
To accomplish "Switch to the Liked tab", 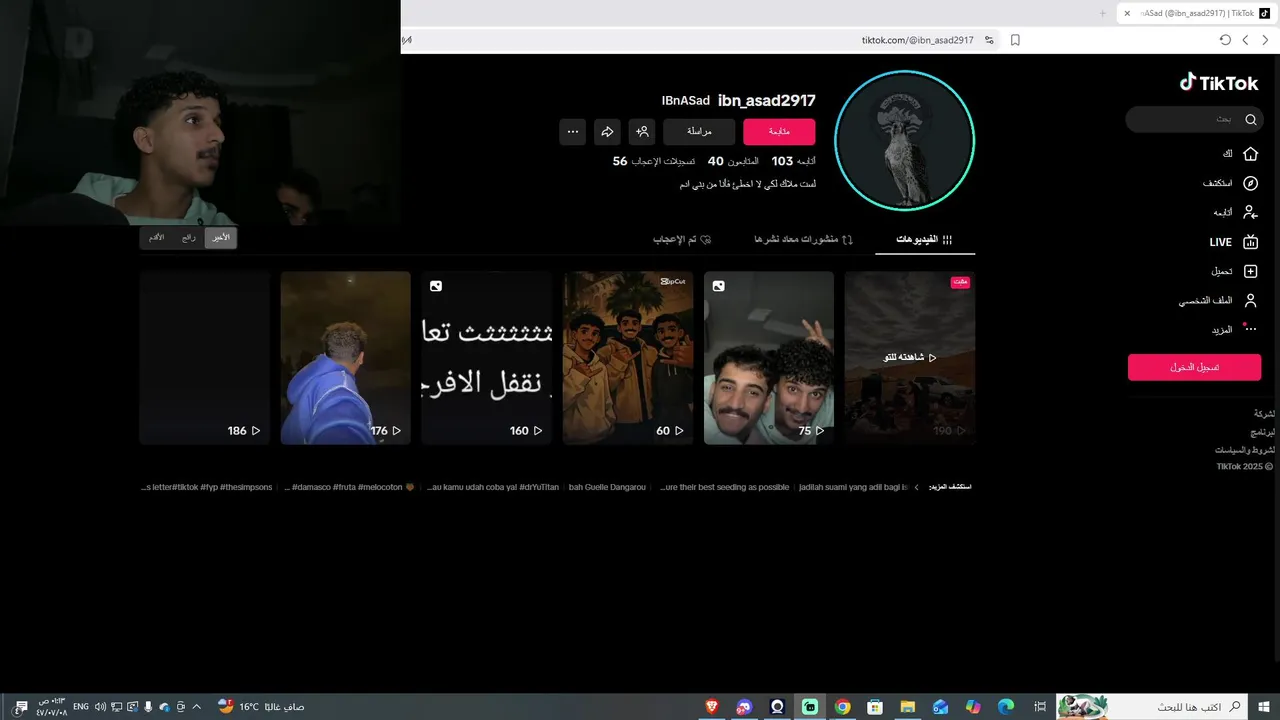I will tap(682, 240).
